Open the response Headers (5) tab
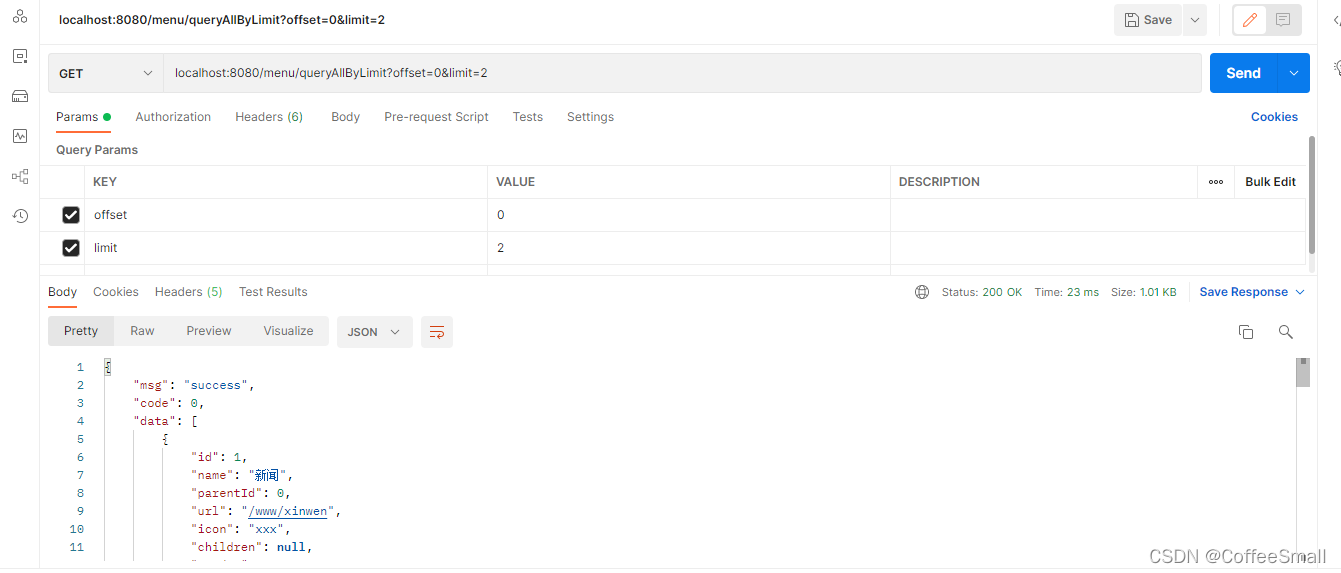The height and width of the screenshot is (573, 1341). click(189, 292)
